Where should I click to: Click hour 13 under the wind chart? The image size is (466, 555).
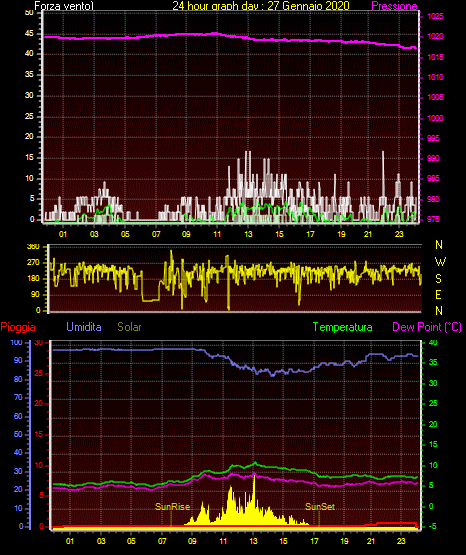(248, 234)
